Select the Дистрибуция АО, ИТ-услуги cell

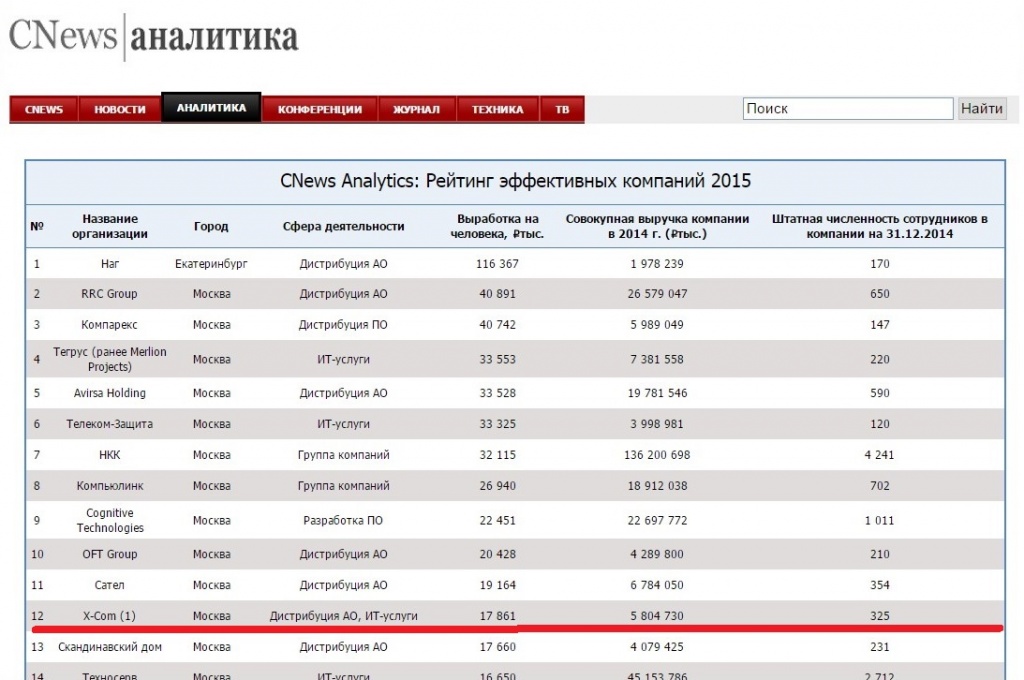344,616
